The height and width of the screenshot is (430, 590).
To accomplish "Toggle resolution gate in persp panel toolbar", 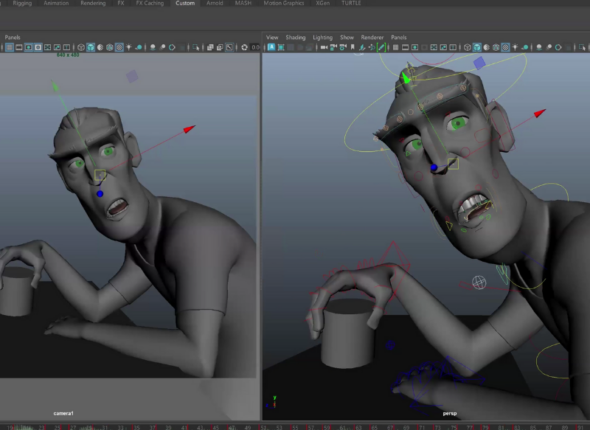I will tap(415, 47).
